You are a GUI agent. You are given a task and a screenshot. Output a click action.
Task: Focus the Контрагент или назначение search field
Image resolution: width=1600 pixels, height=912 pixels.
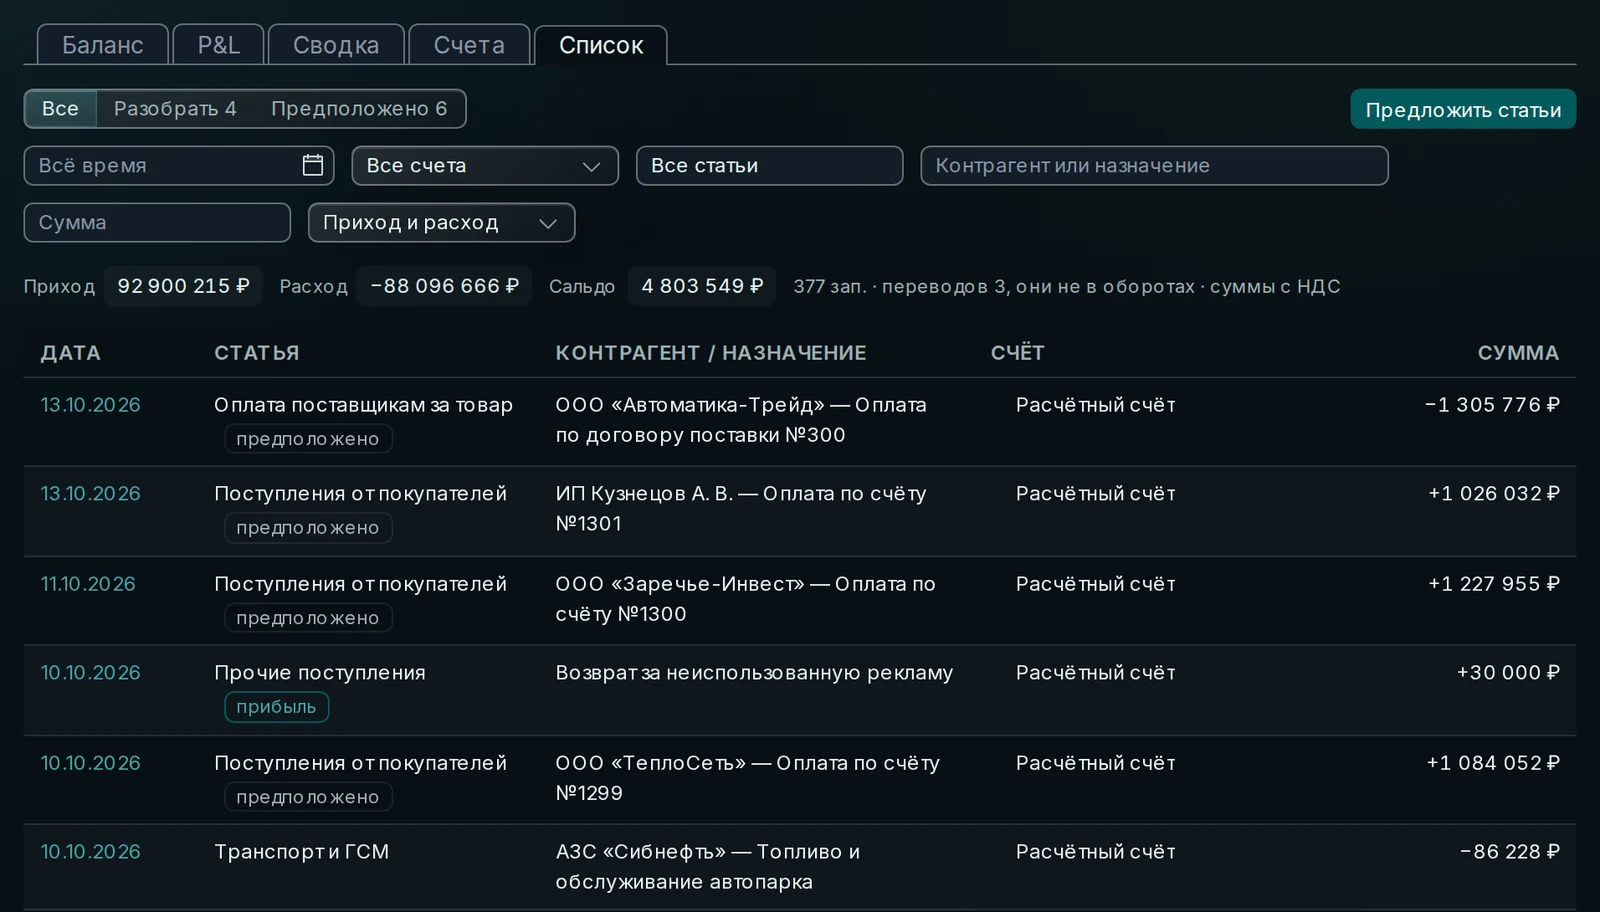[1154, 165]
